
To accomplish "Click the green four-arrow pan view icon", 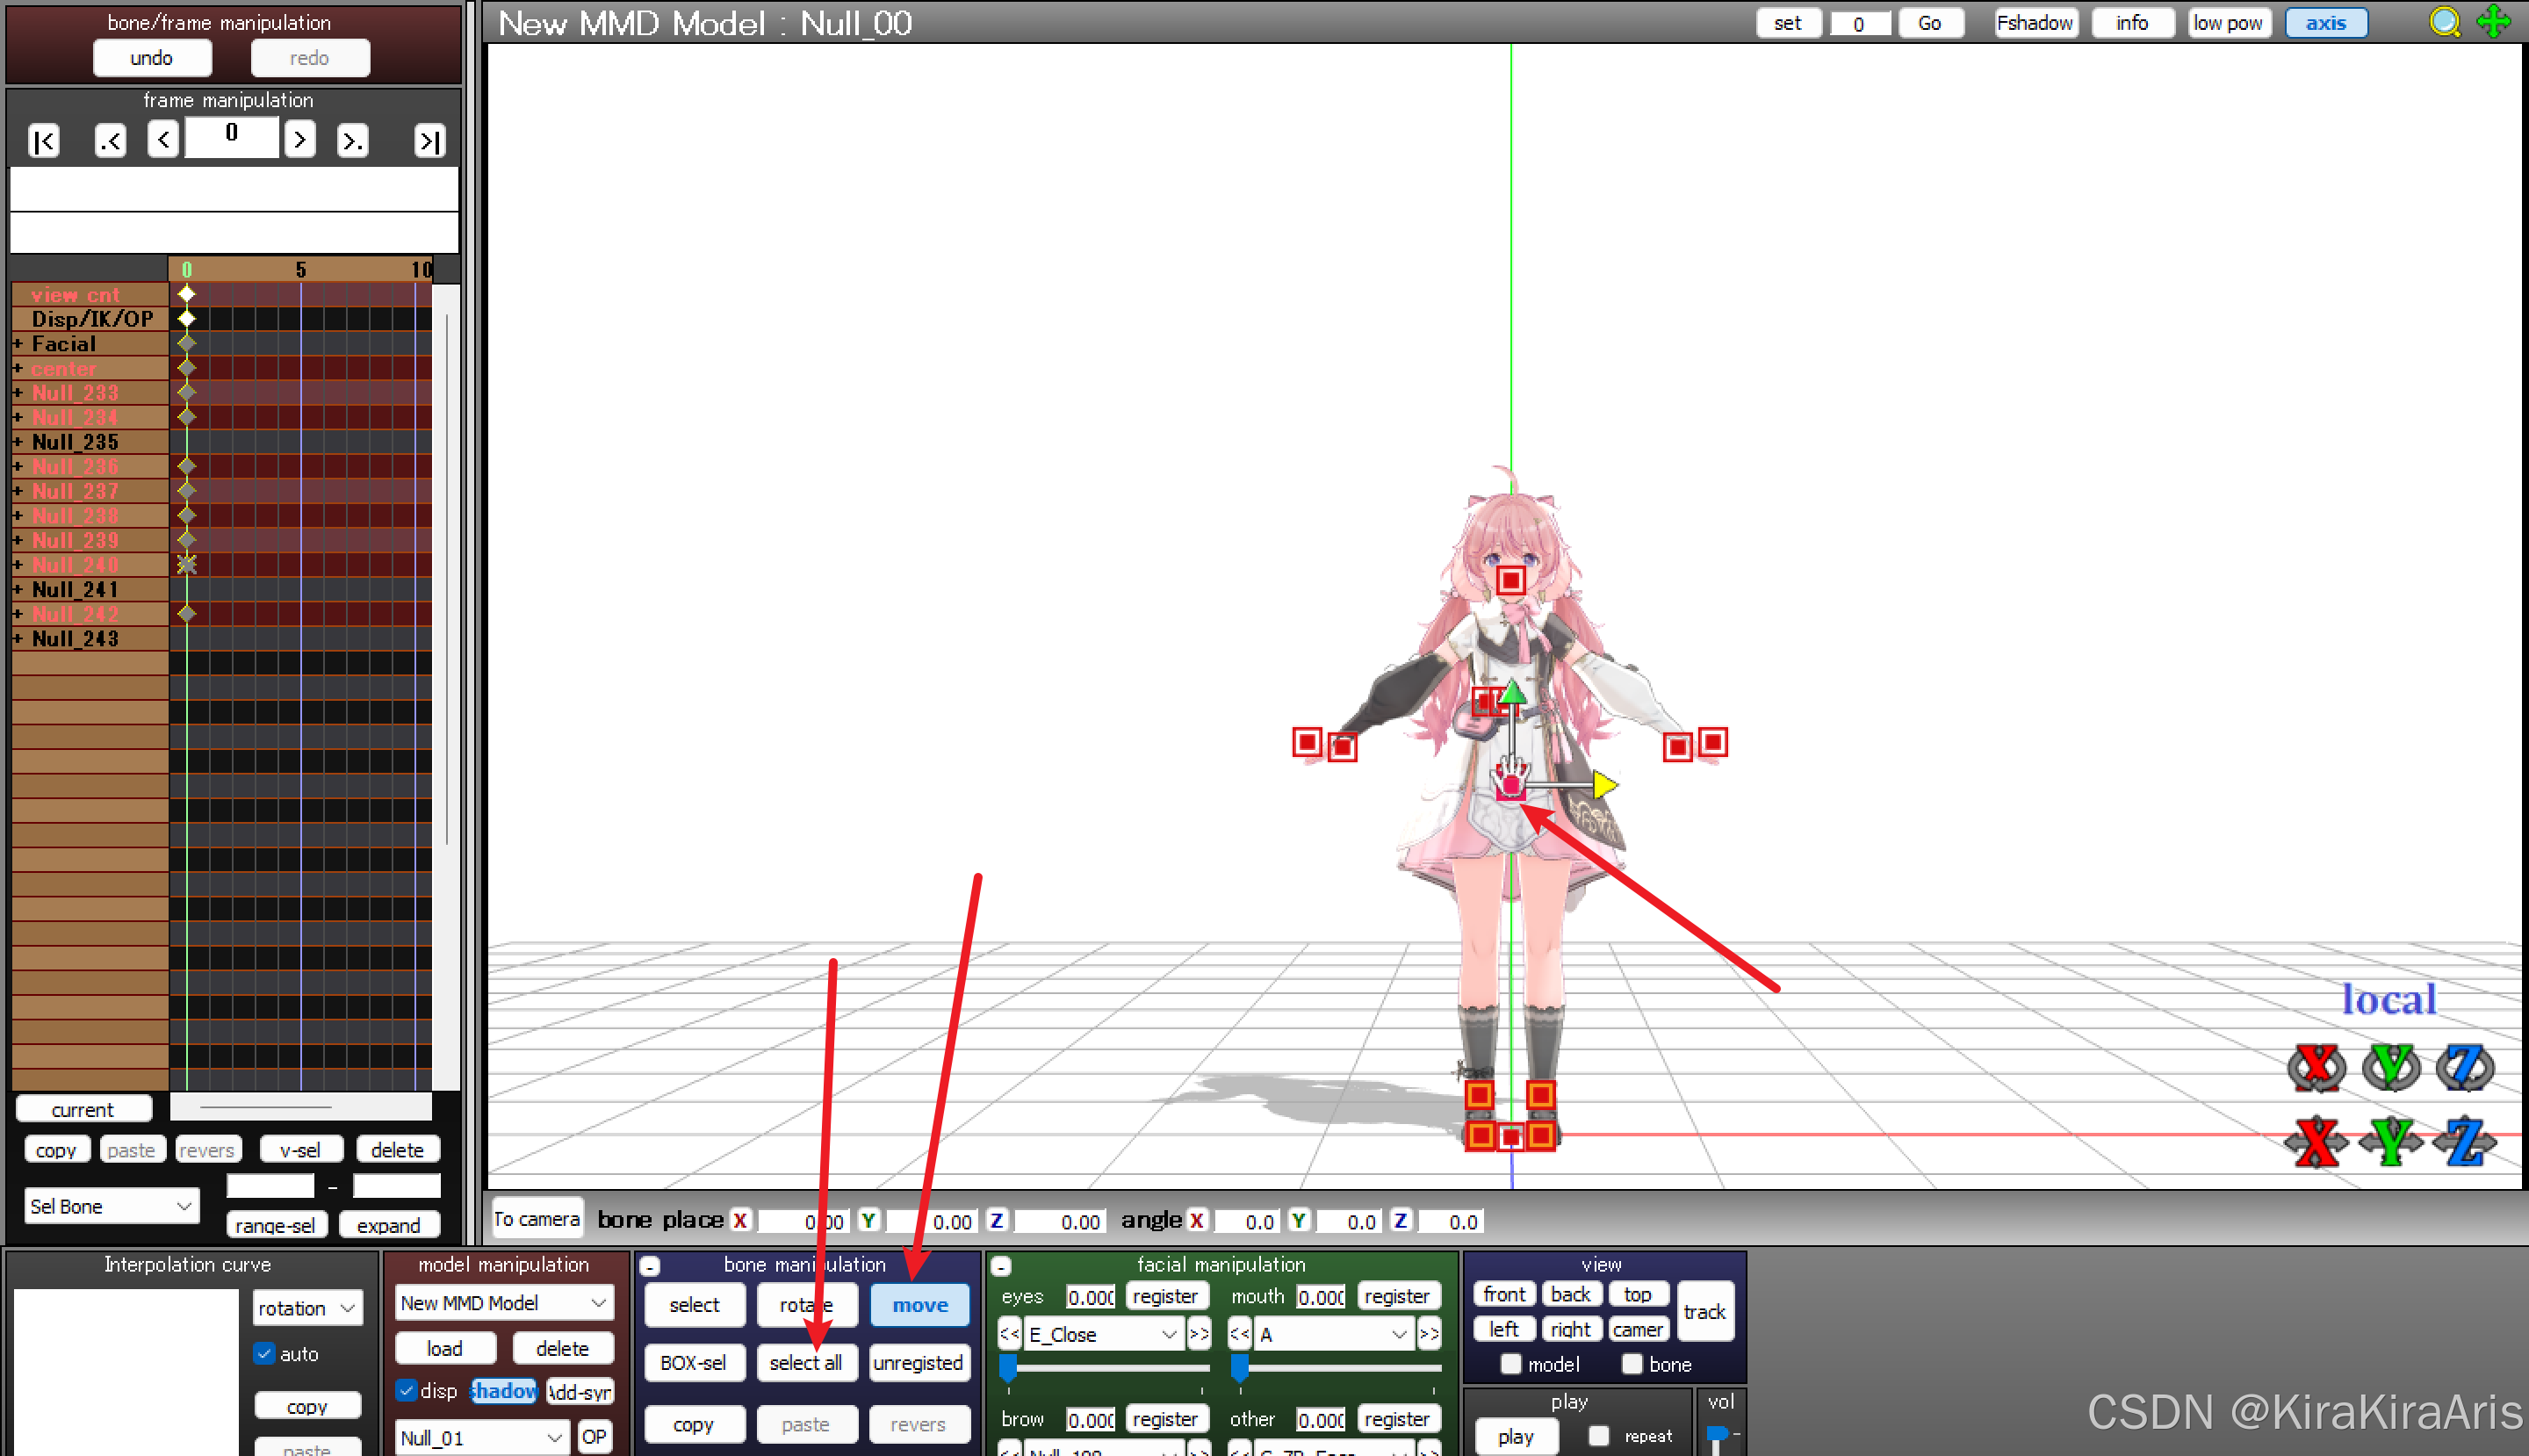I will coord(2493,22).
